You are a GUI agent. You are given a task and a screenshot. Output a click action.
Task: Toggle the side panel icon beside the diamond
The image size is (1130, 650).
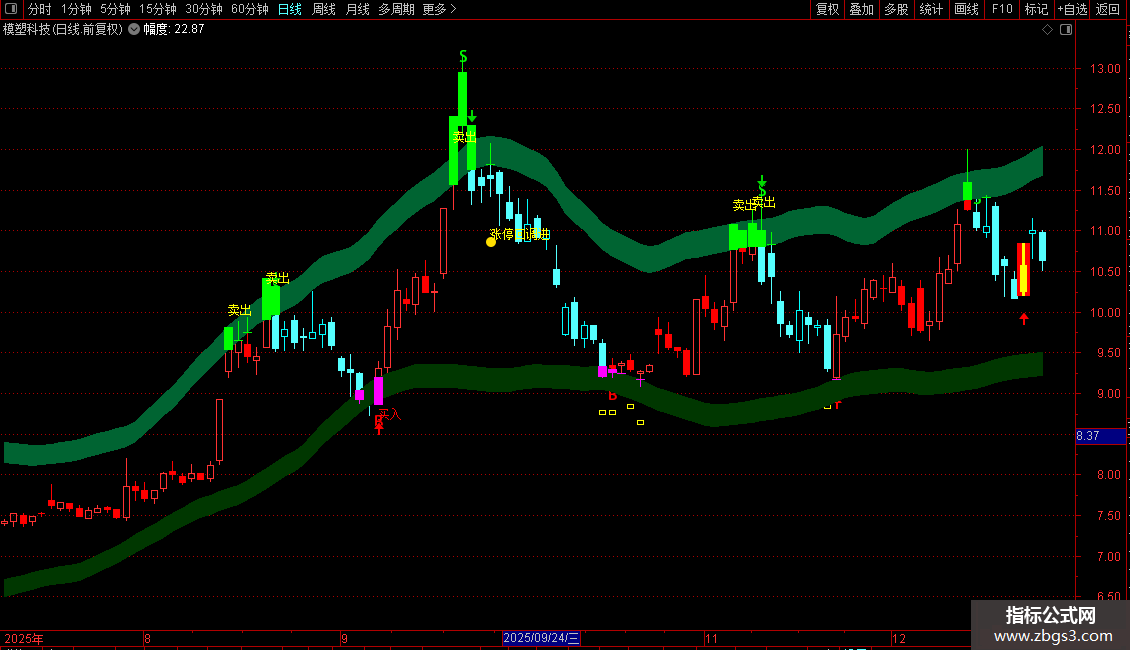[x=1066, y=30]
